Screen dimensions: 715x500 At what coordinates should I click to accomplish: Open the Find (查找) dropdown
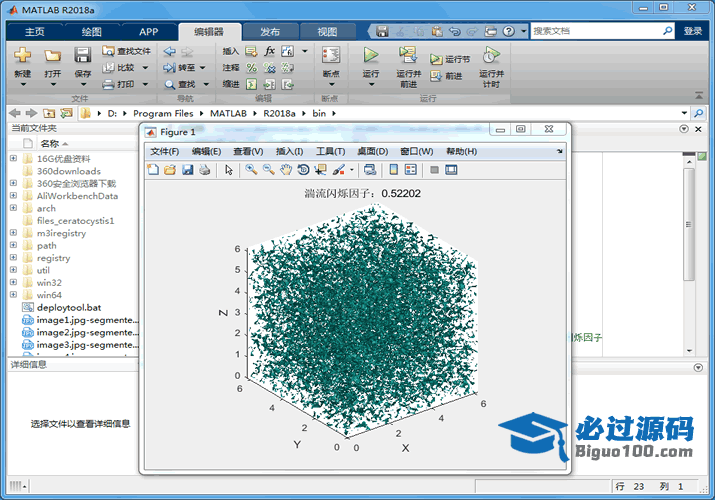coord(206,84)
